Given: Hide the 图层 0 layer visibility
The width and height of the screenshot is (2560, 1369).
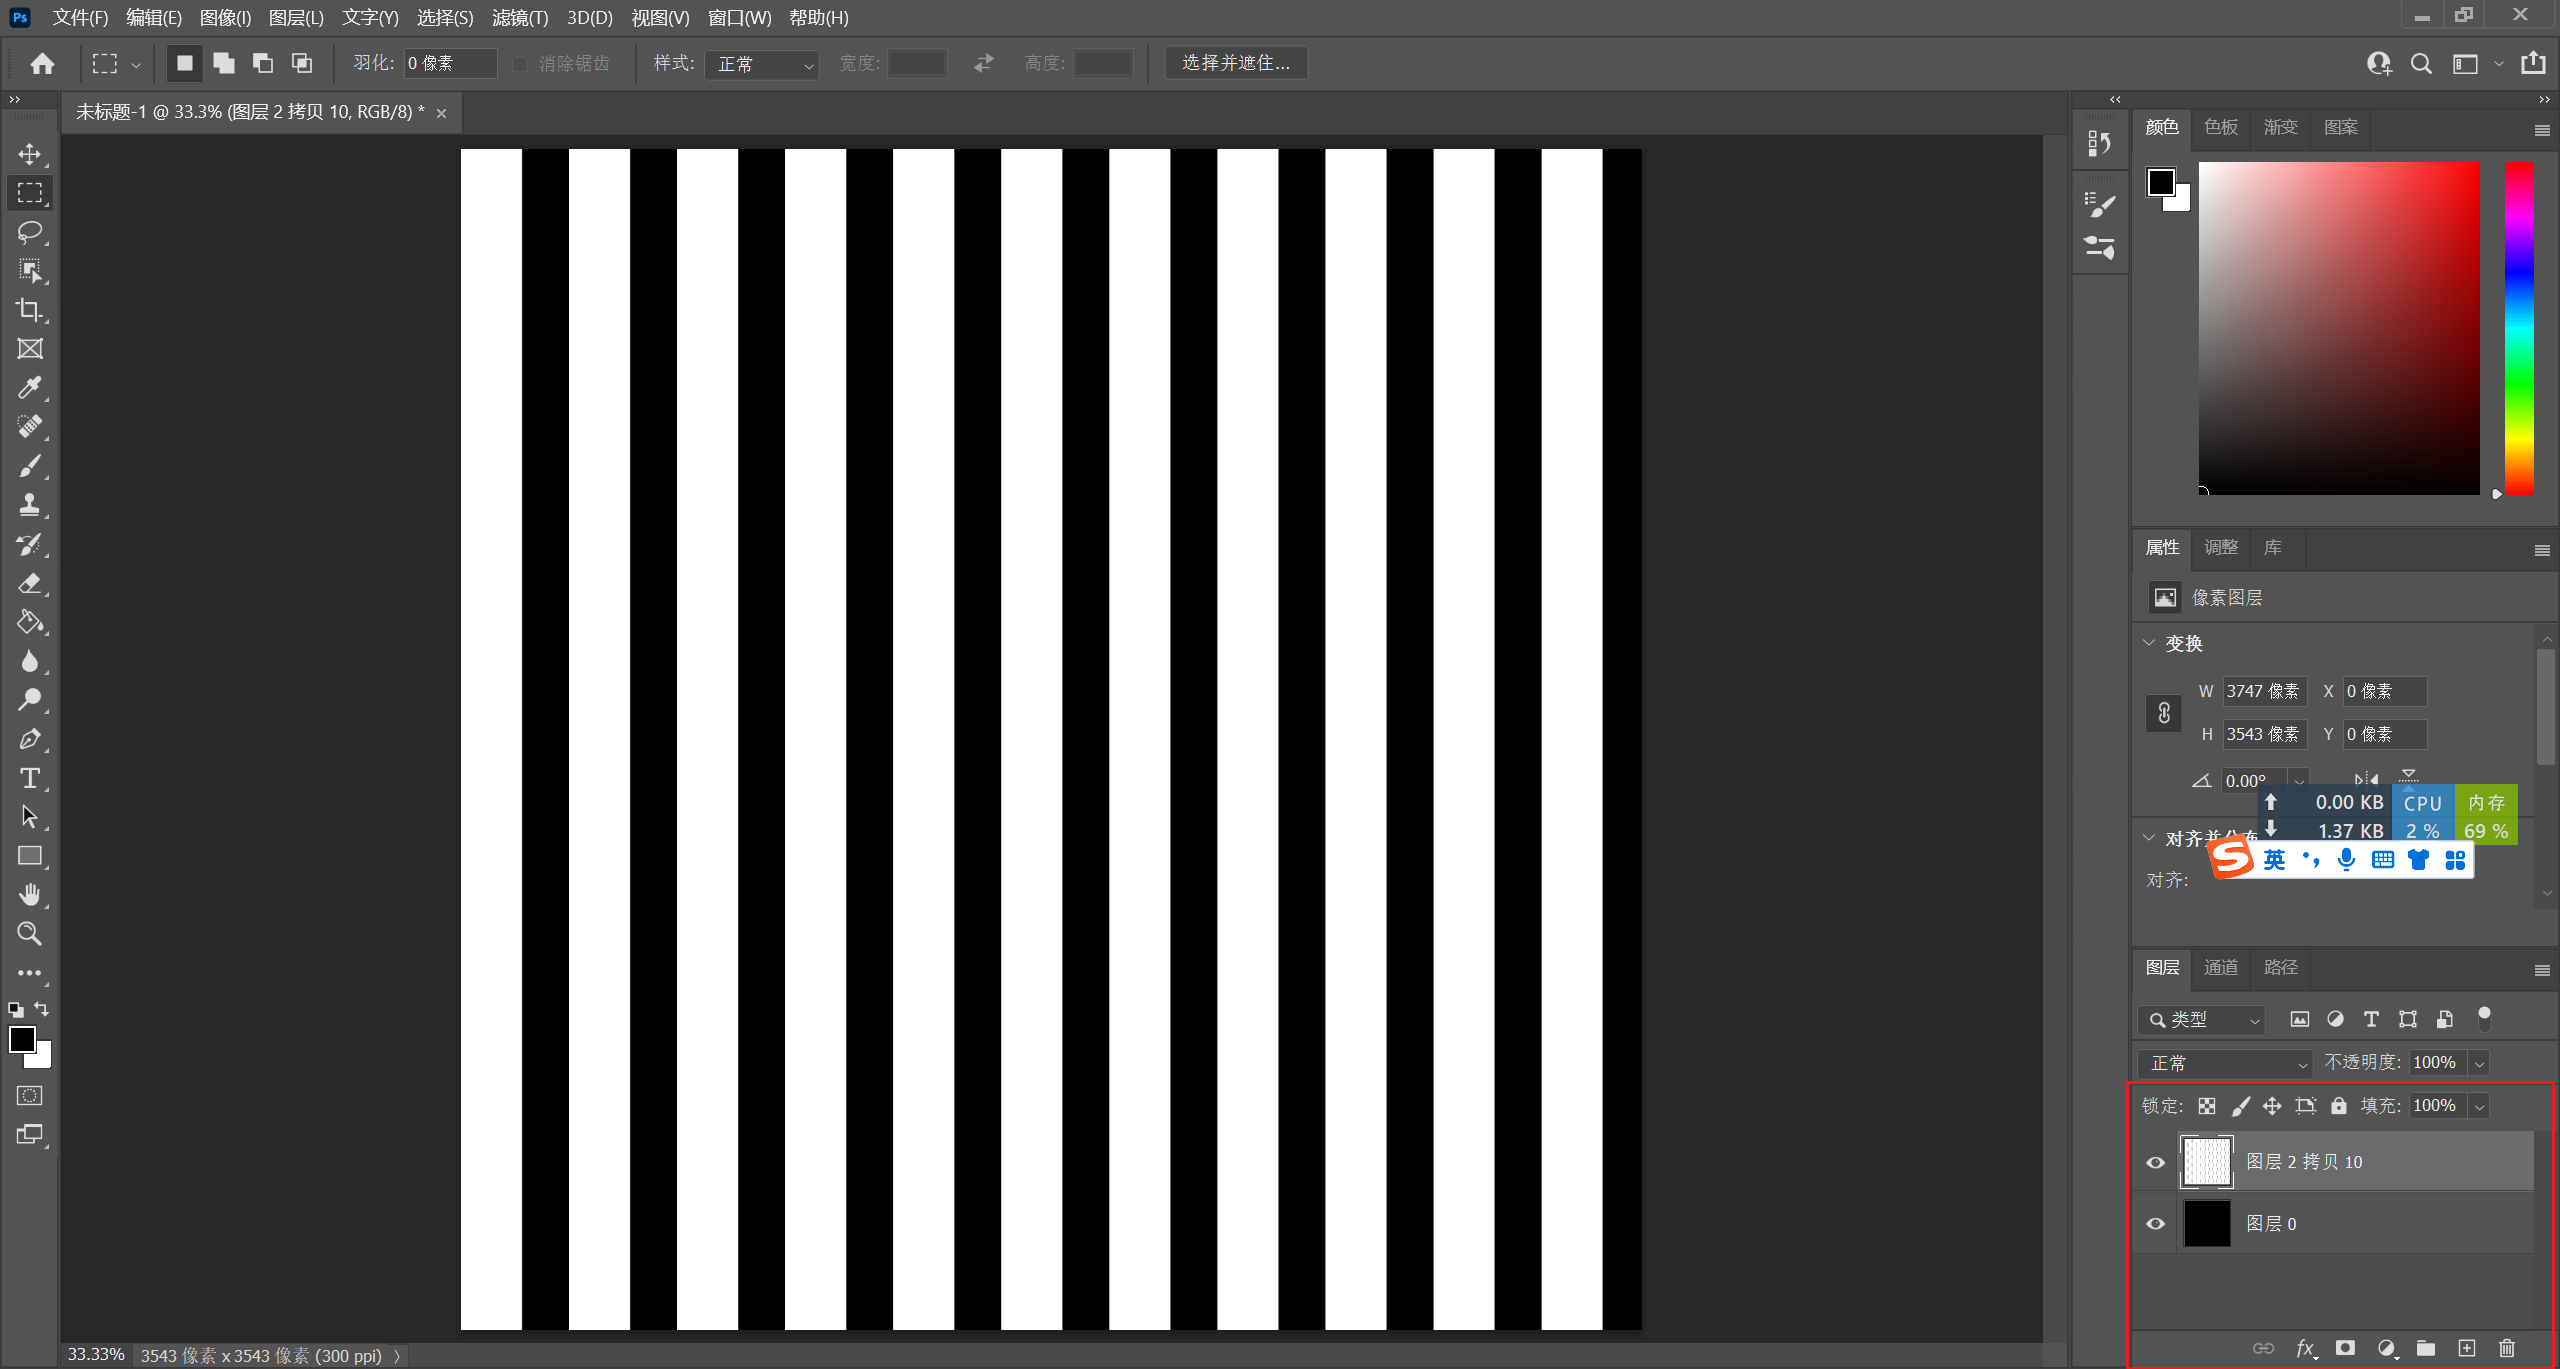Looking at the screenshot, I should [x=2155, y=1224].
